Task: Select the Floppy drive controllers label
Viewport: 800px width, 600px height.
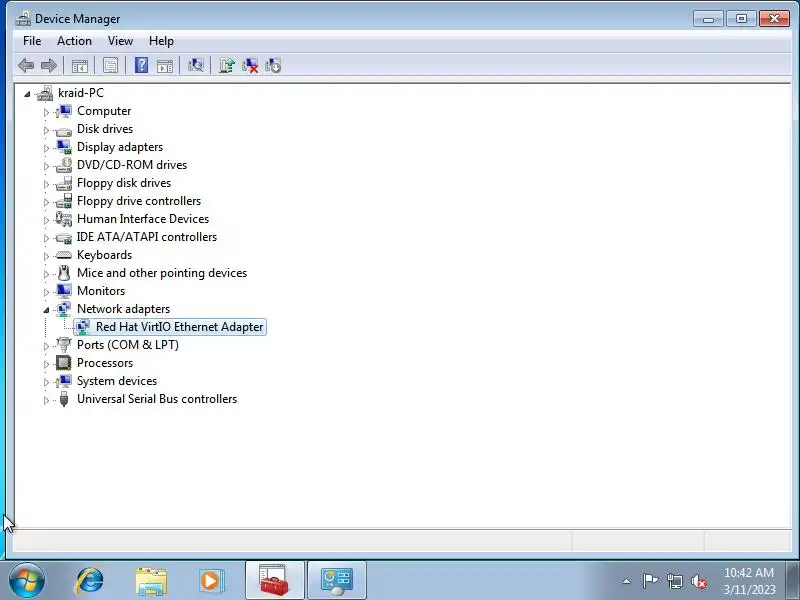Action: (139, 201)
